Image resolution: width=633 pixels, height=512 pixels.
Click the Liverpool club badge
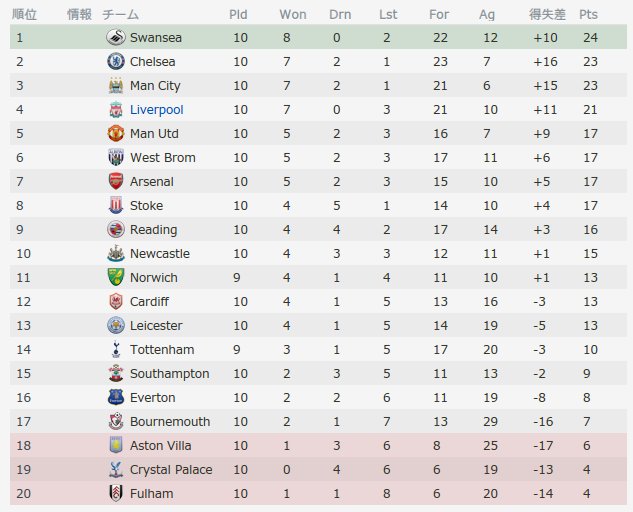115,110
